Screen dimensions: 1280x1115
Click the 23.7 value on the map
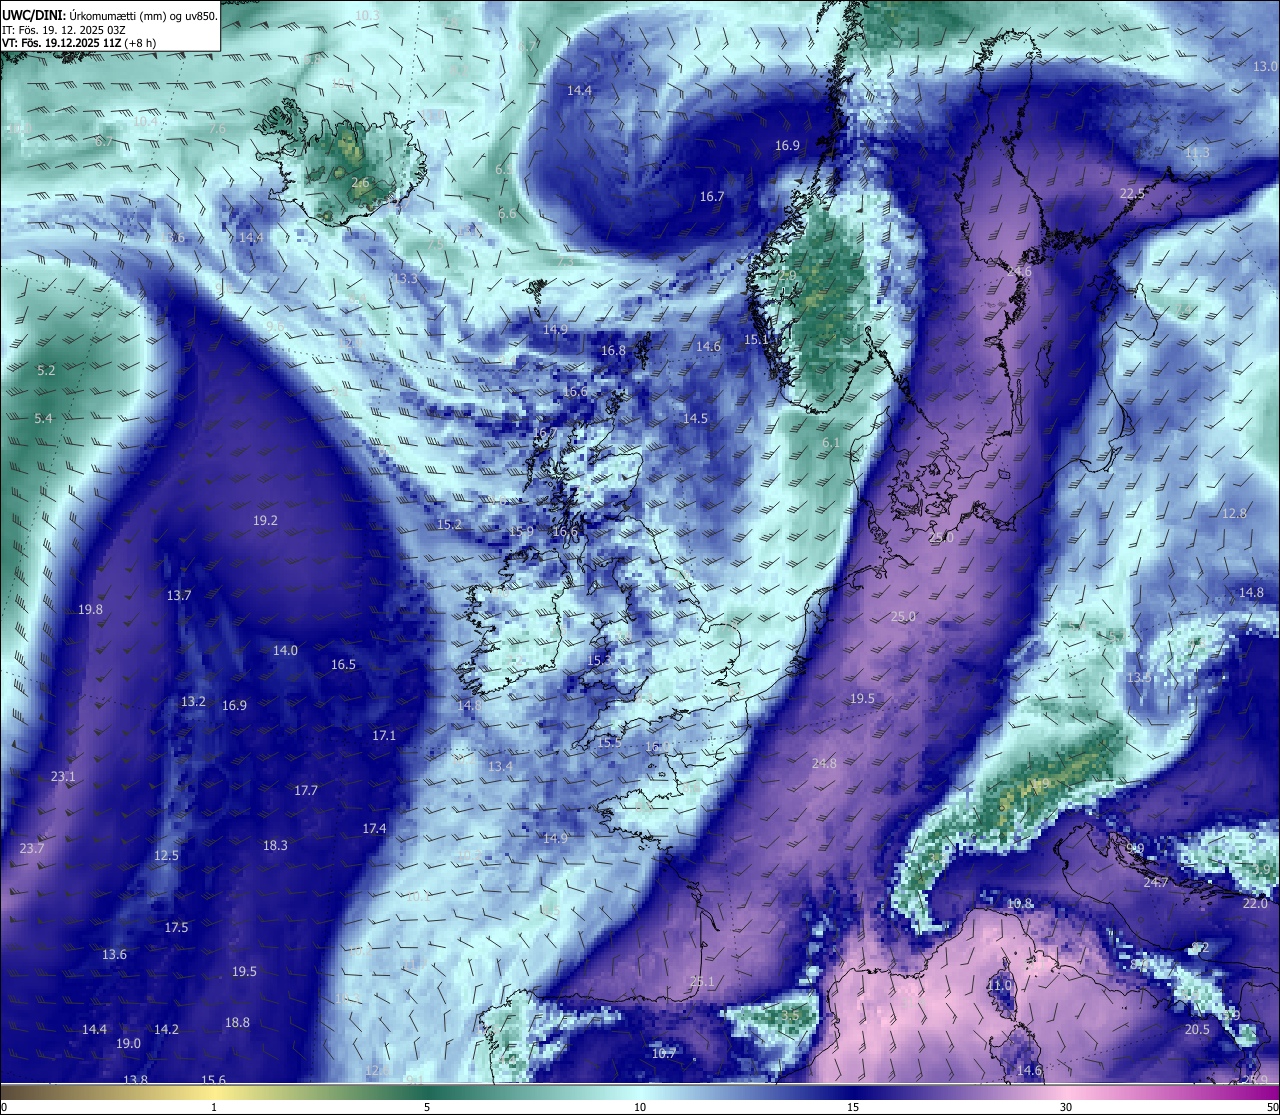point(32,848)
